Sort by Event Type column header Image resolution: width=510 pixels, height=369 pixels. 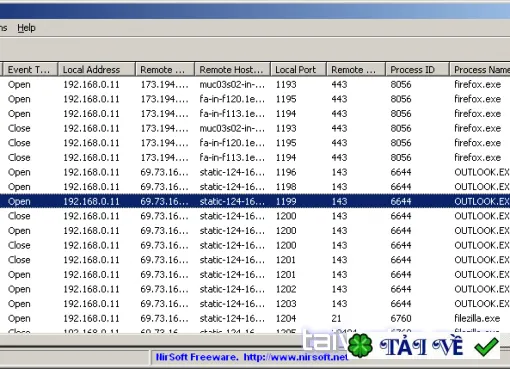(x=30, y=70)
